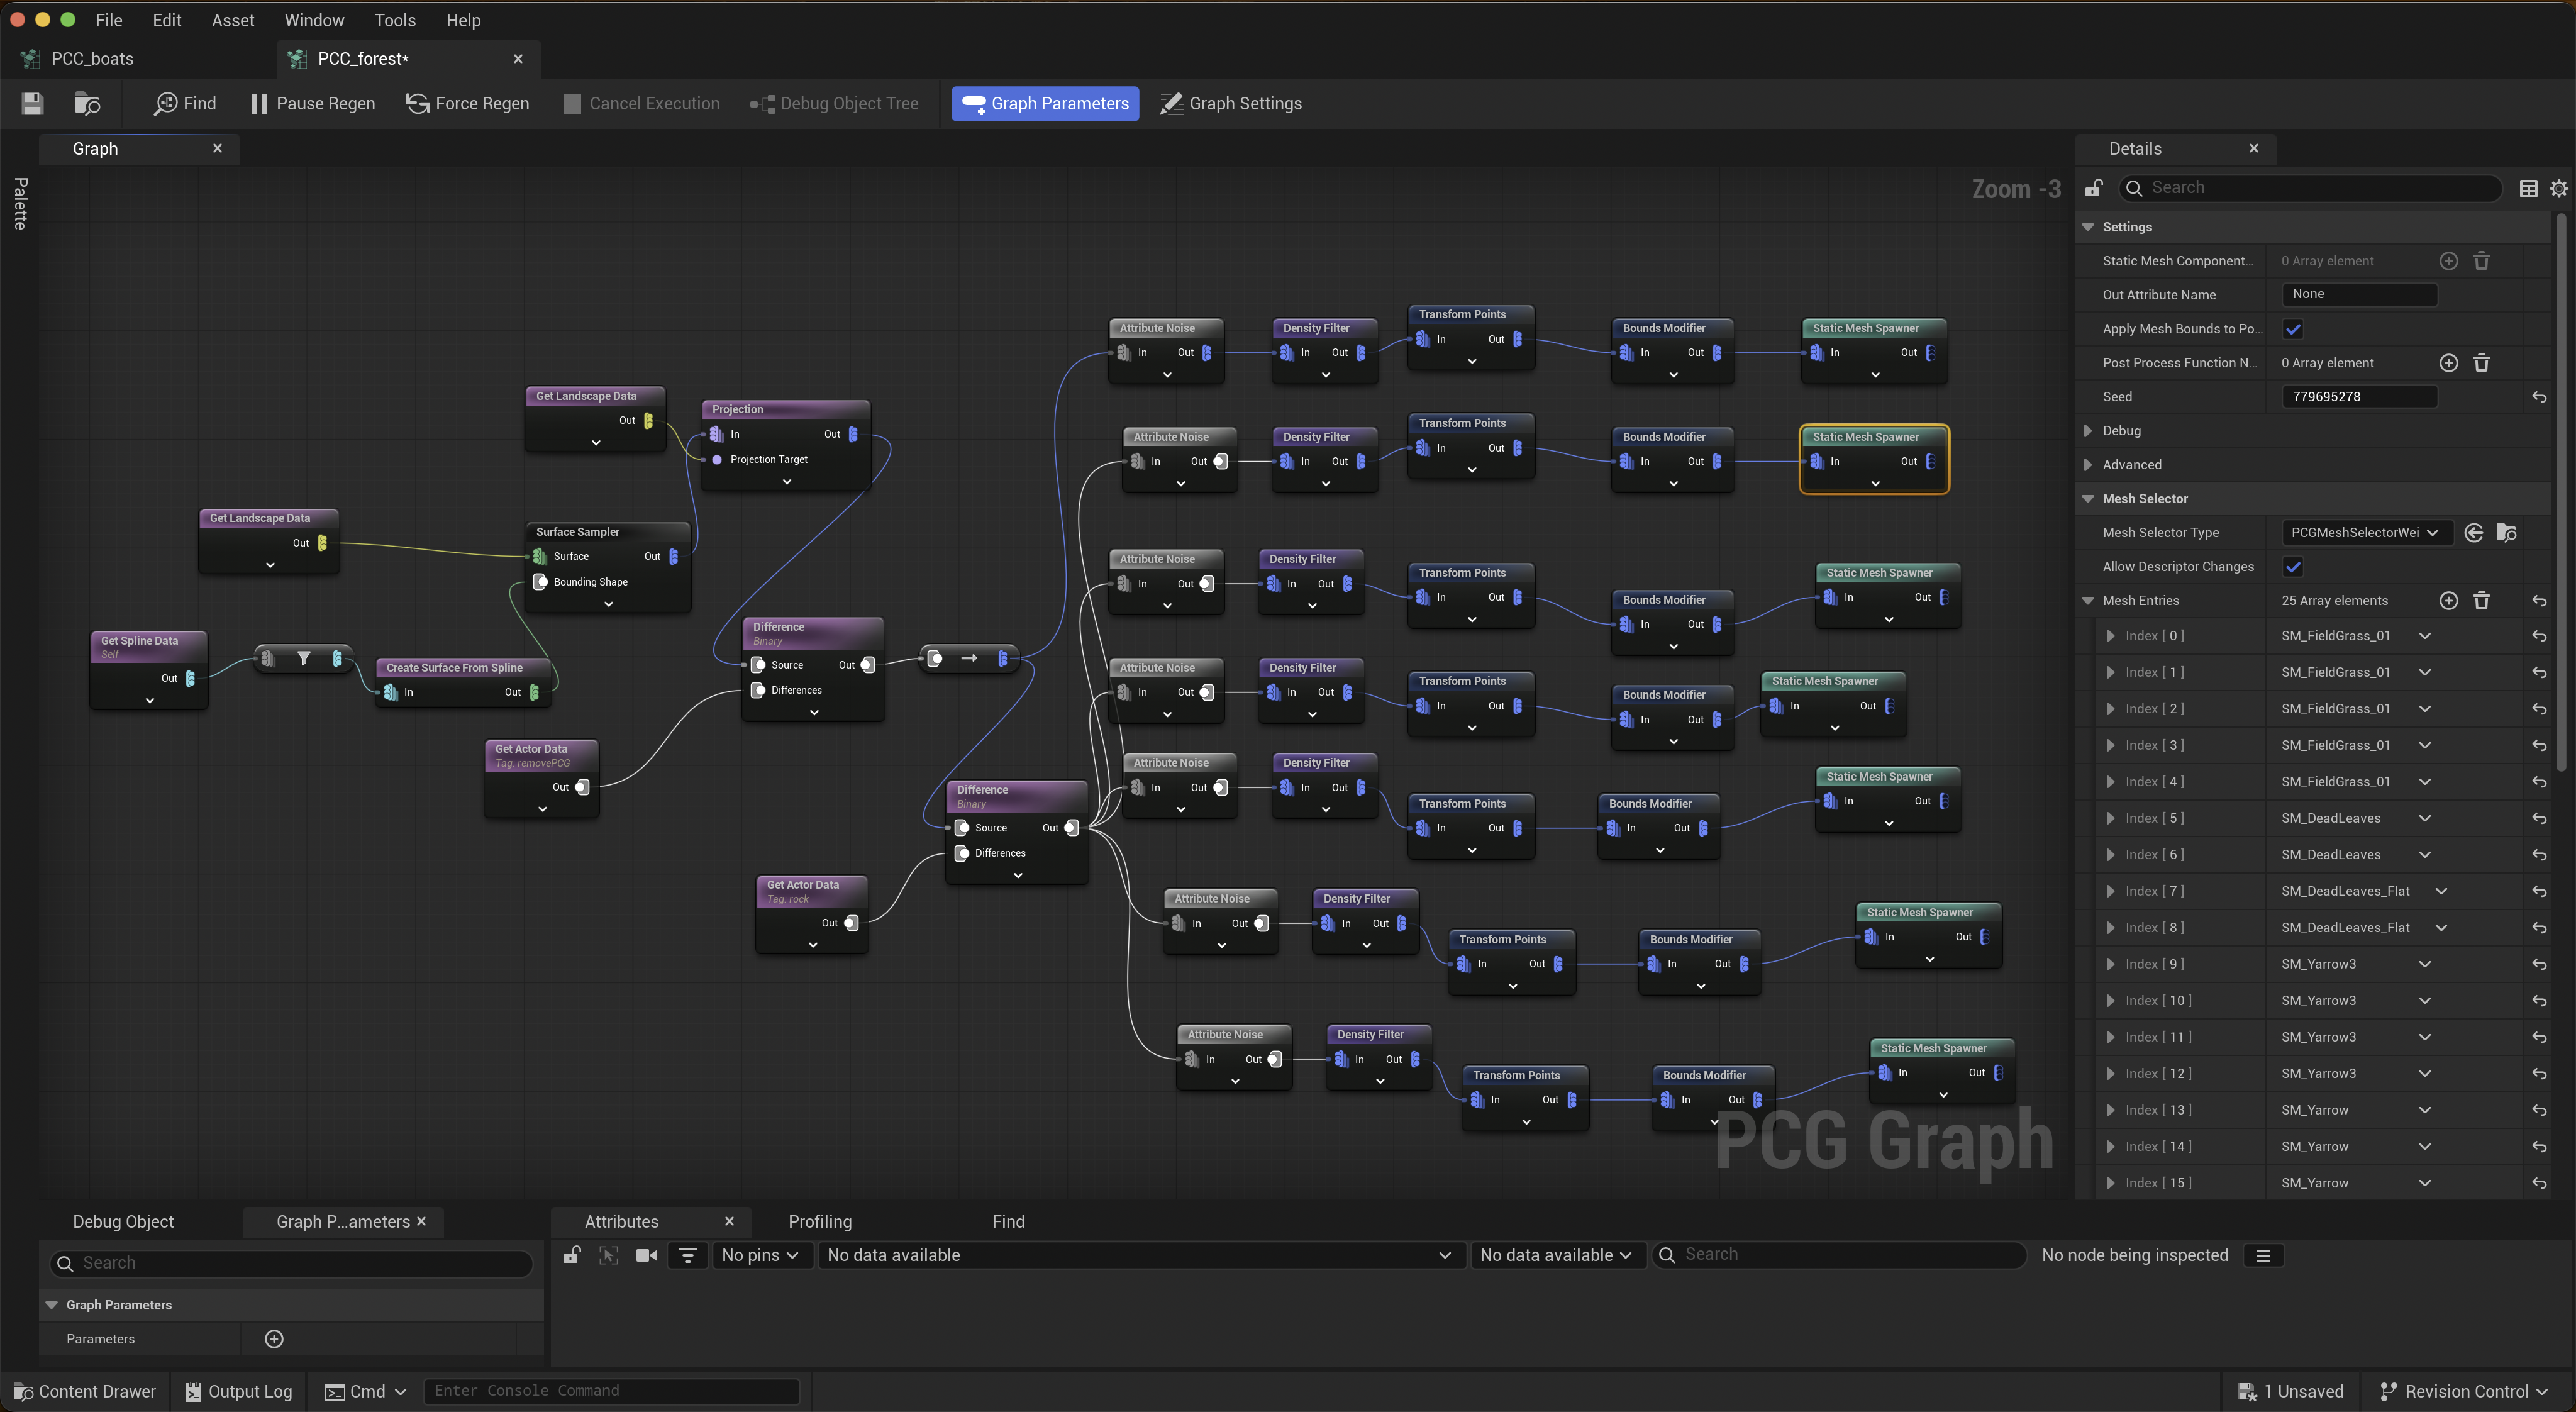Switch to the PCC_boats tab
This screenshot has height=1412, width=2576.
(92, 59)
